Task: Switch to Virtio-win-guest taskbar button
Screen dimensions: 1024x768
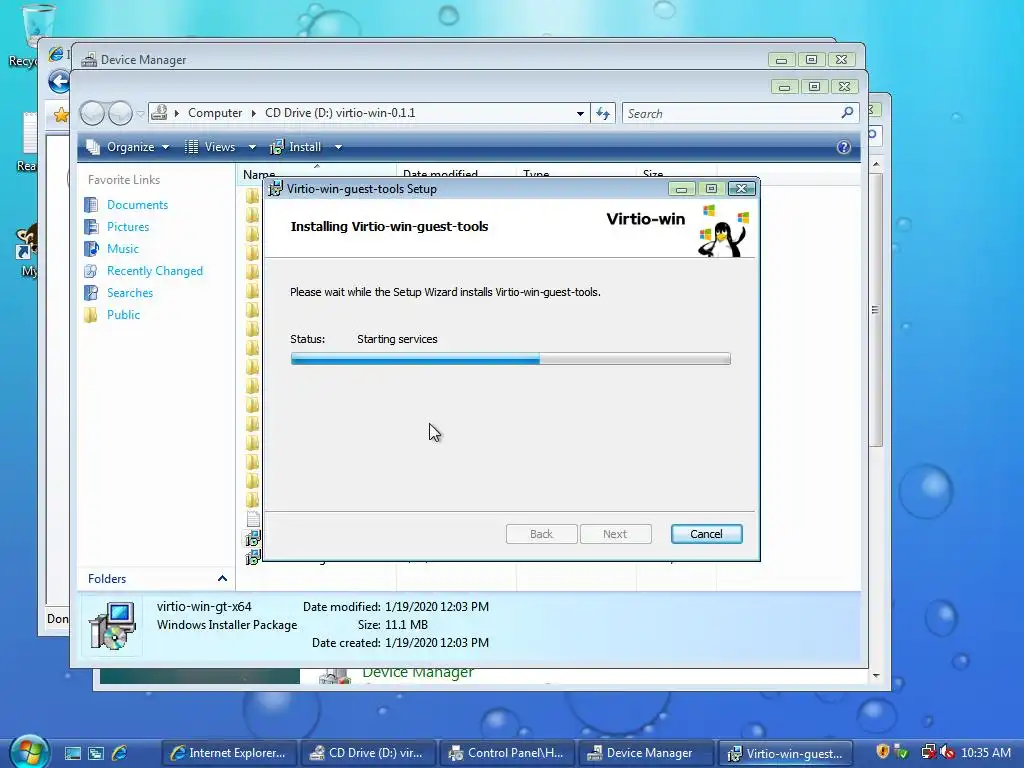Action: (x=785, y=753)
